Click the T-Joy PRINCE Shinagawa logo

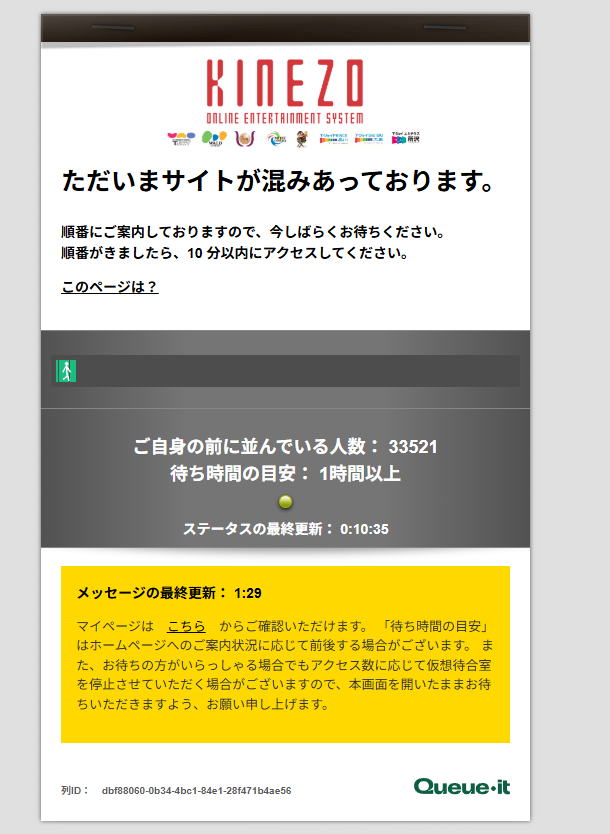point(333,139)
